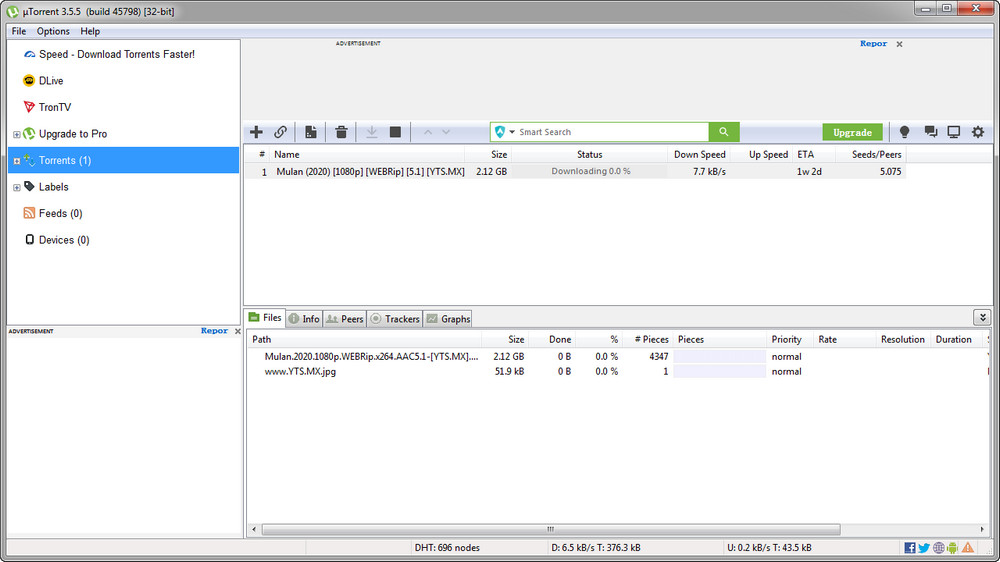
Task: Switch to the Graphs tab
Action: [x=448, y=319]
